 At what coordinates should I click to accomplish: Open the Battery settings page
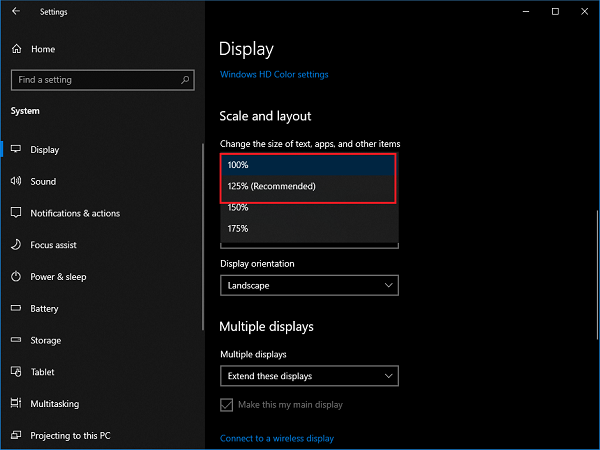pos(44,309)
